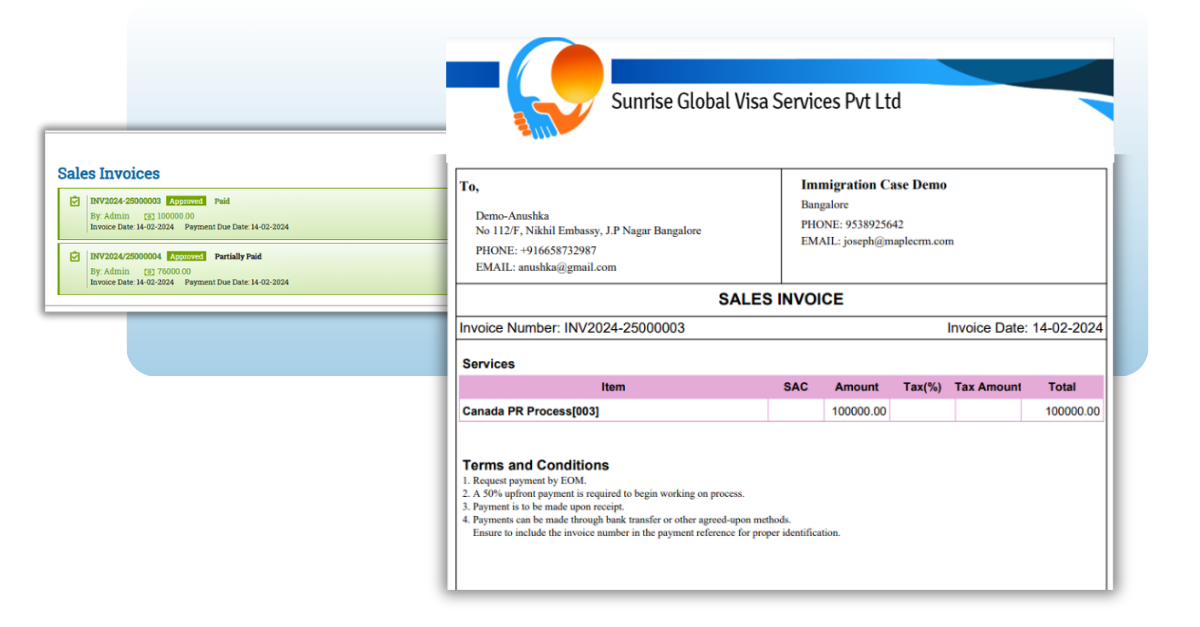Toggle the Paid status badge
This screenshot has width=1200, height=627.
222,200
